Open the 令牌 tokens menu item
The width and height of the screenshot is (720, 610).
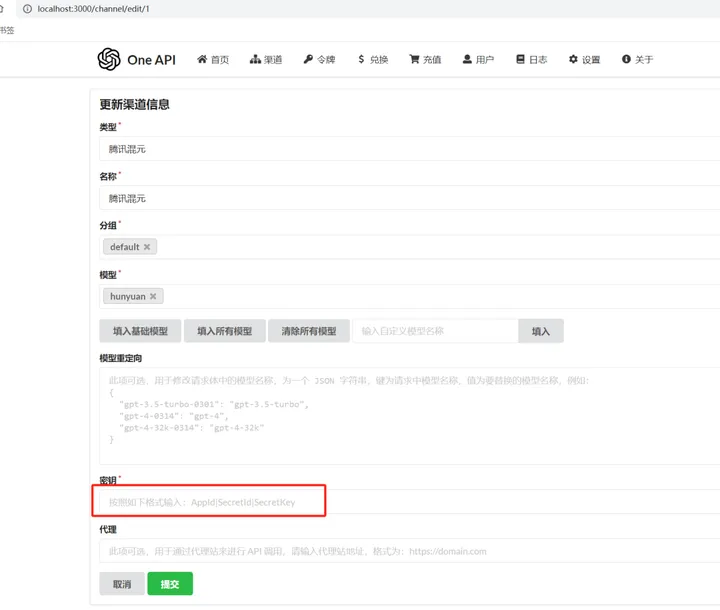tap(319, 59)
